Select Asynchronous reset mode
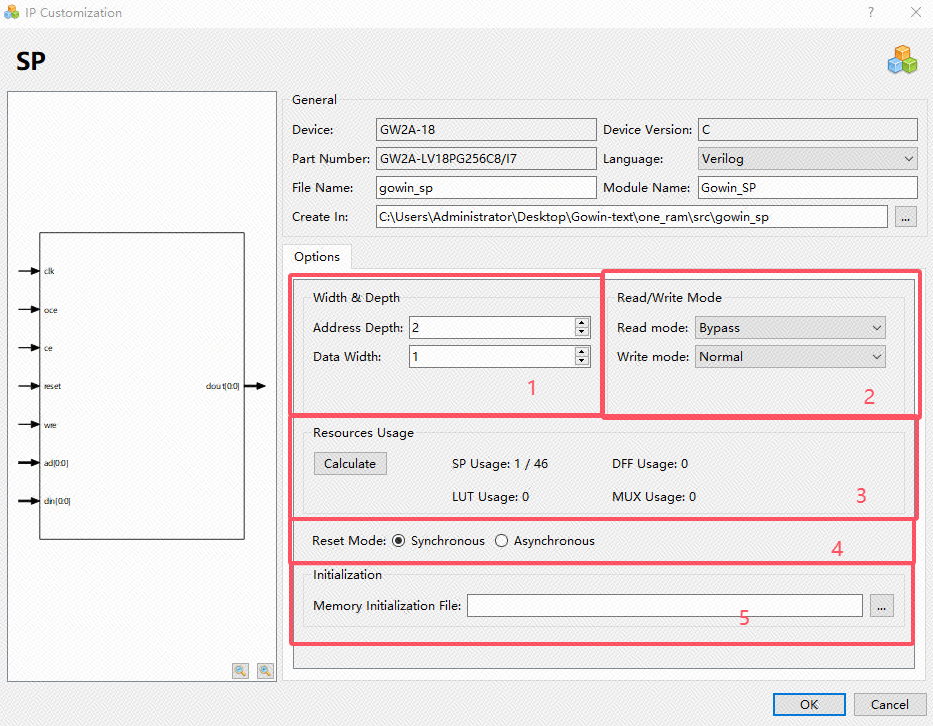The image size is (933, 726). click(502, 540)
